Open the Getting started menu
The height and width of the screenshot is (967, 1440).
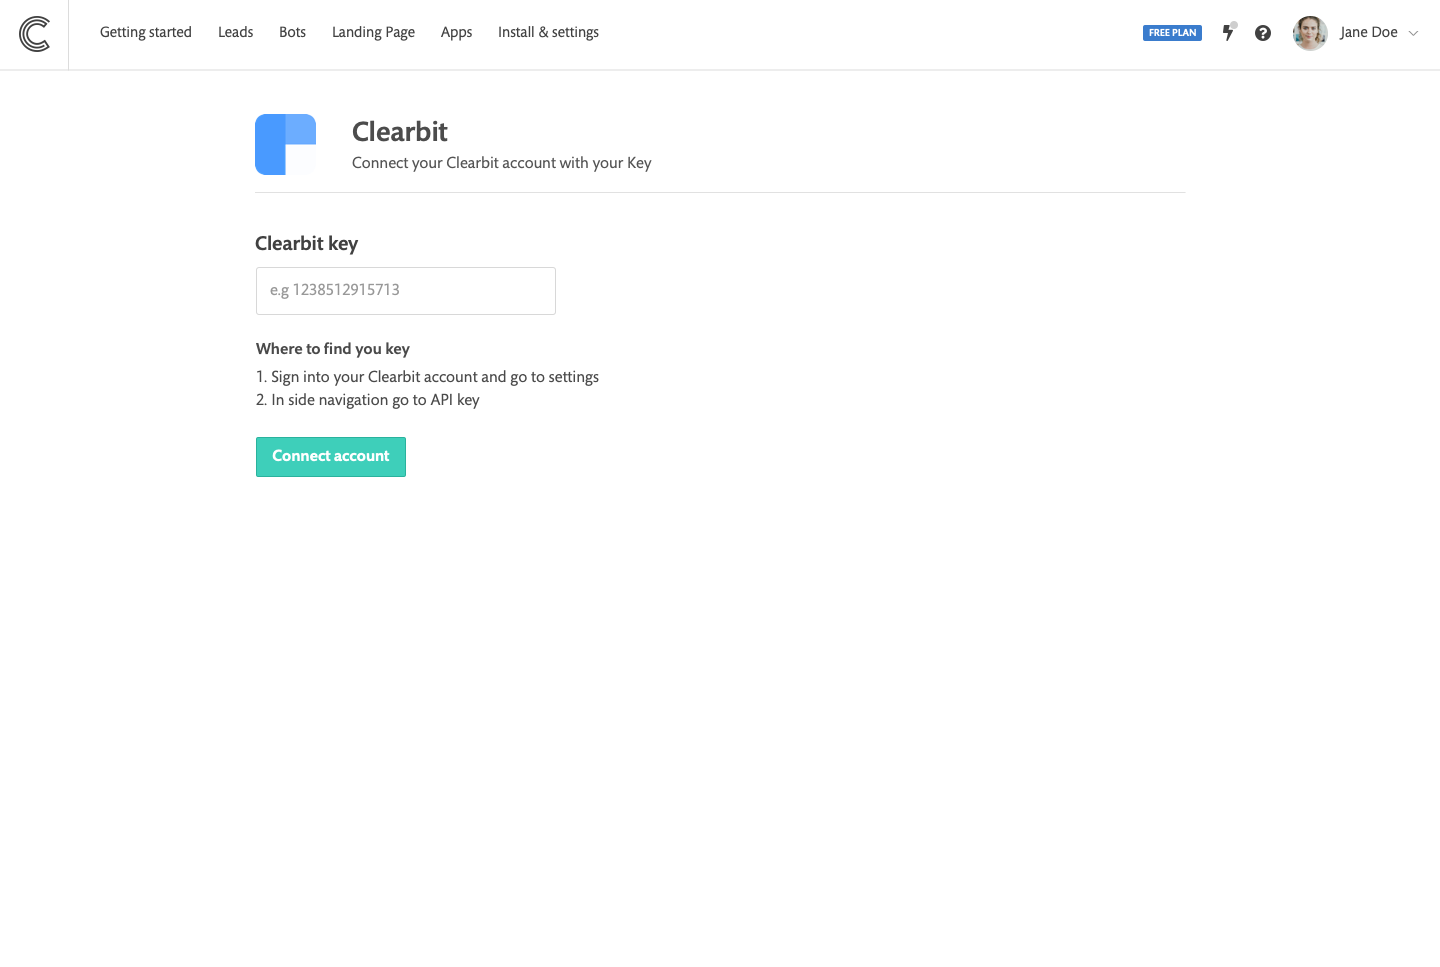click(x=146, y=32)
